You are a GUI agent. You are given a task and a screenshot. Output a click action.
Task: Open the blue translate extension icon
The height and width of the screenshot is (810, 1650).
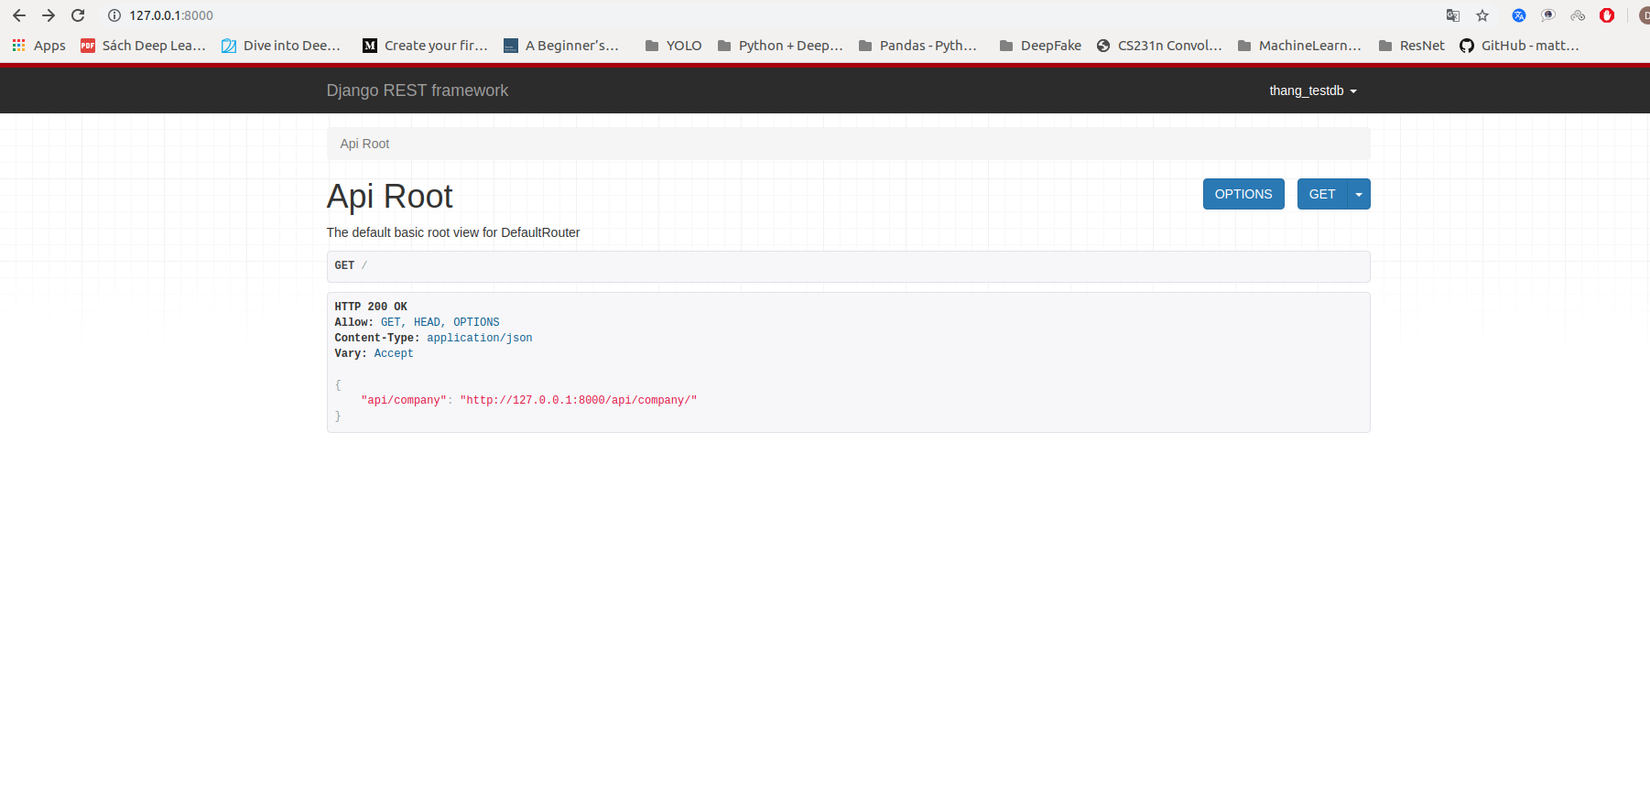click(x=1519, y=16)
